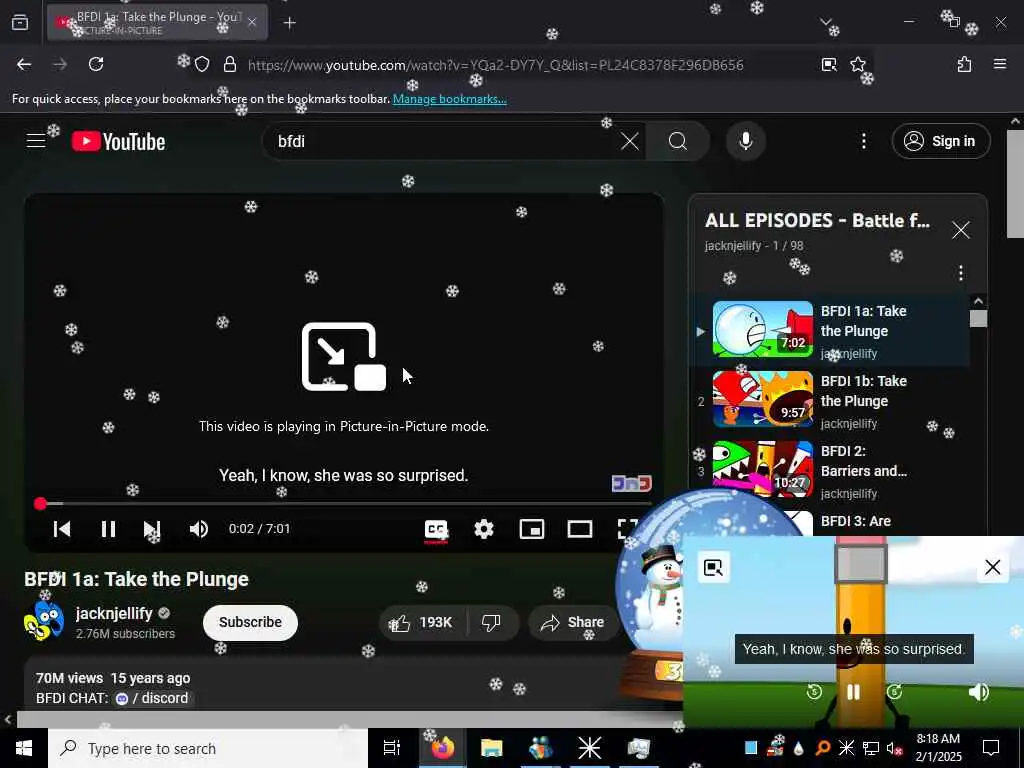Pause the Picture-in-Picture video
Screen dimensions: 1024x768
pos(853,692)
